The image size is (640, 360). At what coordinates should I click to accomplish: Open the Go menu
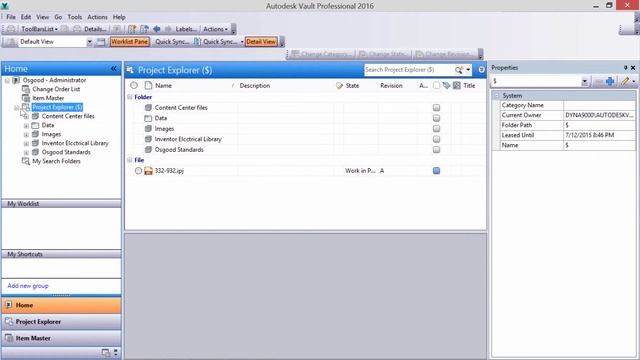coord(58,17)
